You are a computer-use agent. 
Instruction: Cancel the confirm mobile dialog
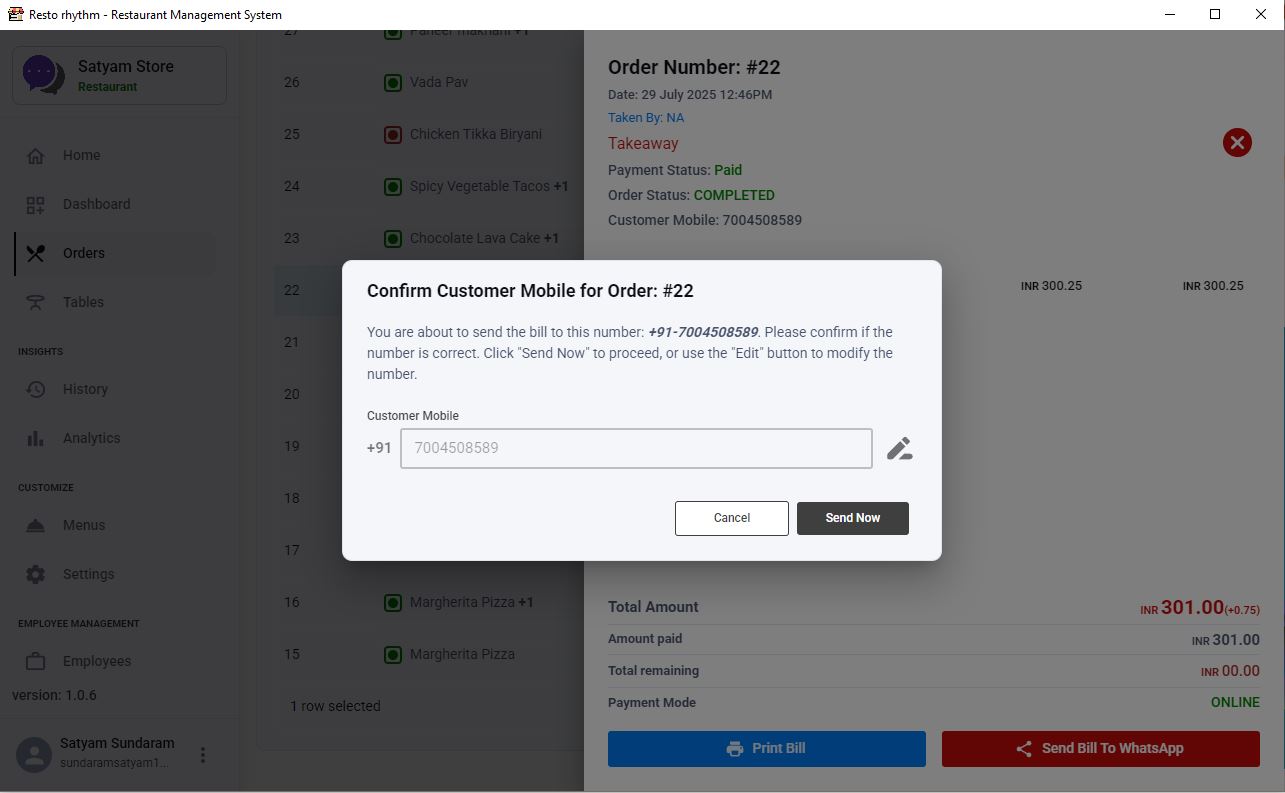click(x=731, y=518)
